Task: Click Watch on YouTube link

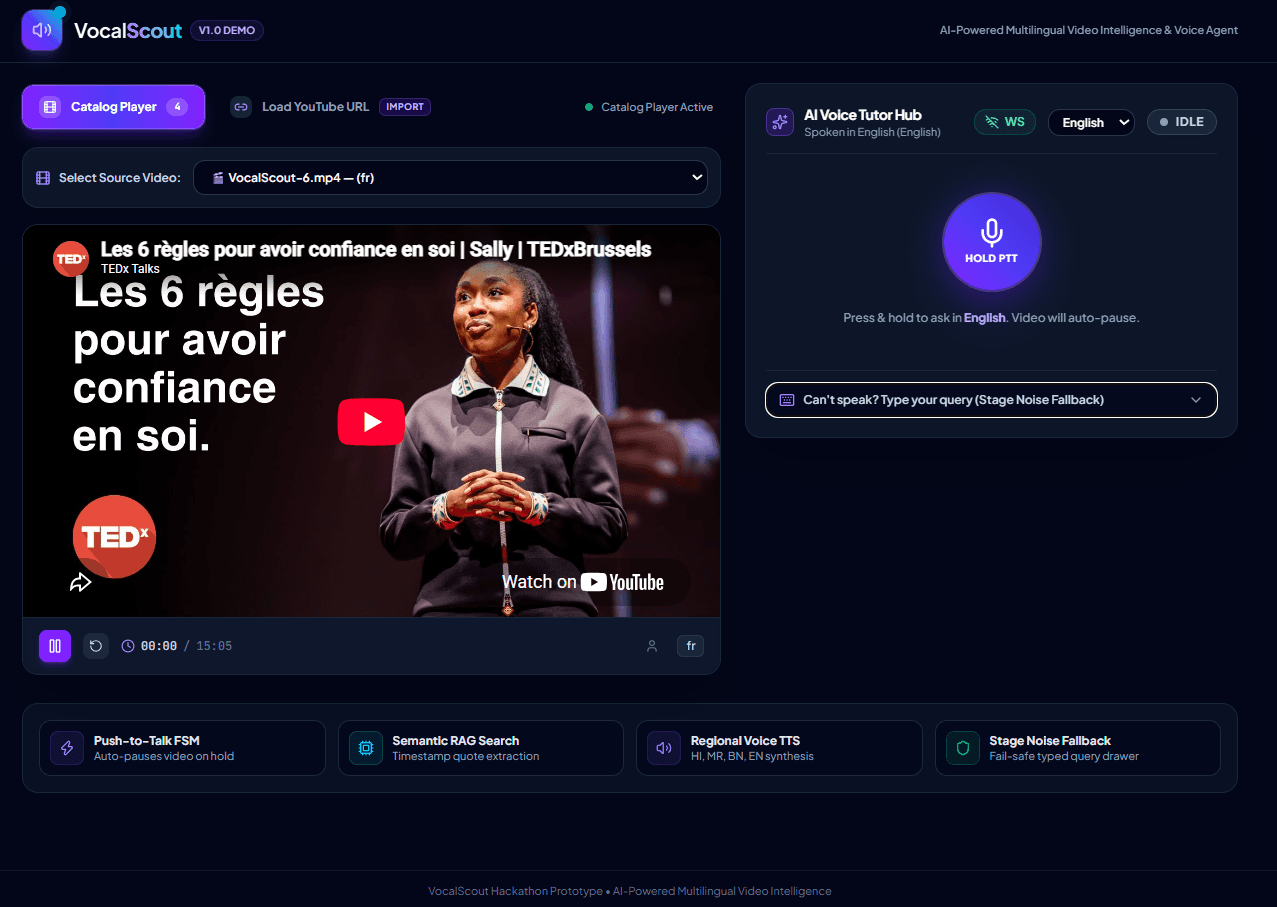Action: pyautogui.click(x=583, y=582)
